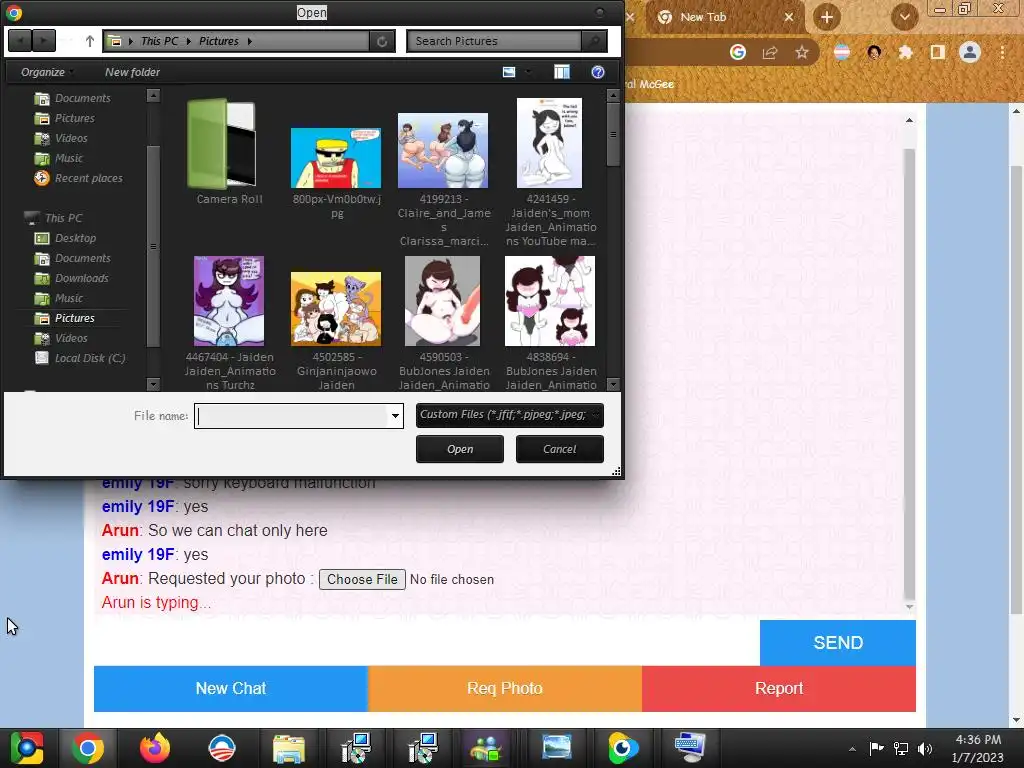Image resolution: width=1024 pixels, height=768 pixels.
Task: Click the blue SEND button
Action: (x=838, y=643)
